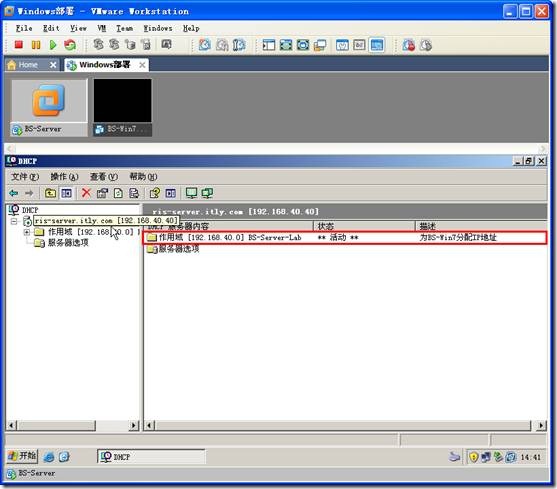
Task: Click the taskbar clock showing 14:41
Action: (x=531, y=457)
